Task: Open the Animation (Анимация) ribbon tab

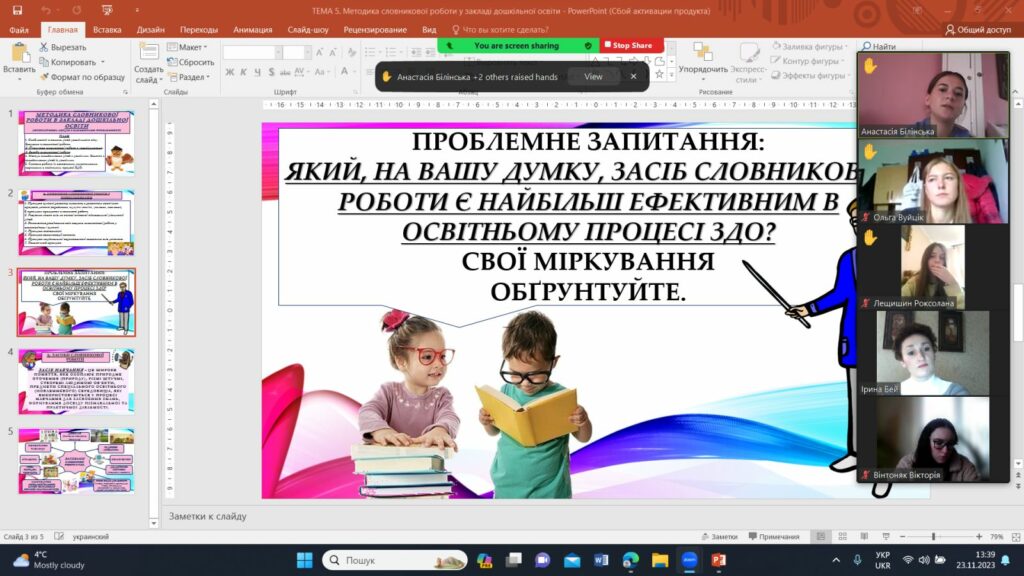Action: (x=253, y=29)
